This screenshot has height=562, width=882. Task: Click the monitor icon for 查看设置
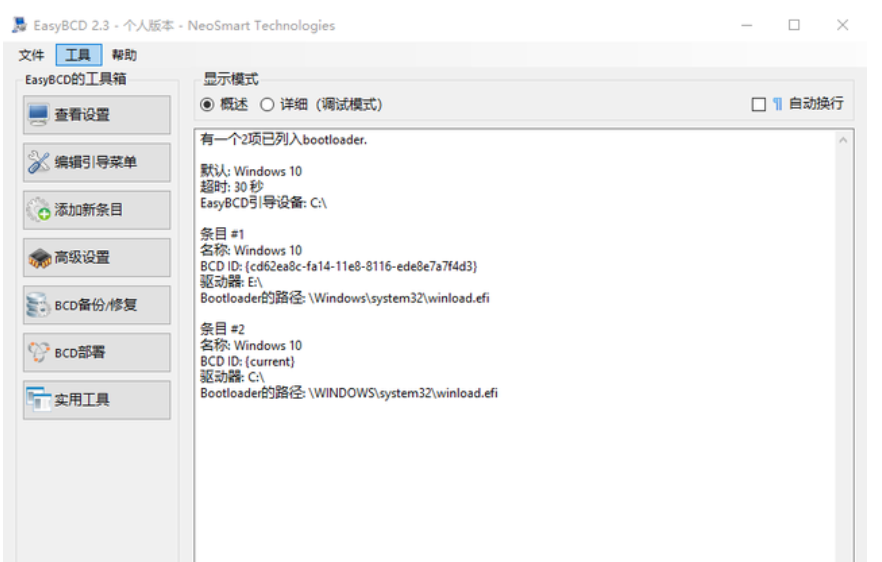pyautogui.click(x=39, y=115)
